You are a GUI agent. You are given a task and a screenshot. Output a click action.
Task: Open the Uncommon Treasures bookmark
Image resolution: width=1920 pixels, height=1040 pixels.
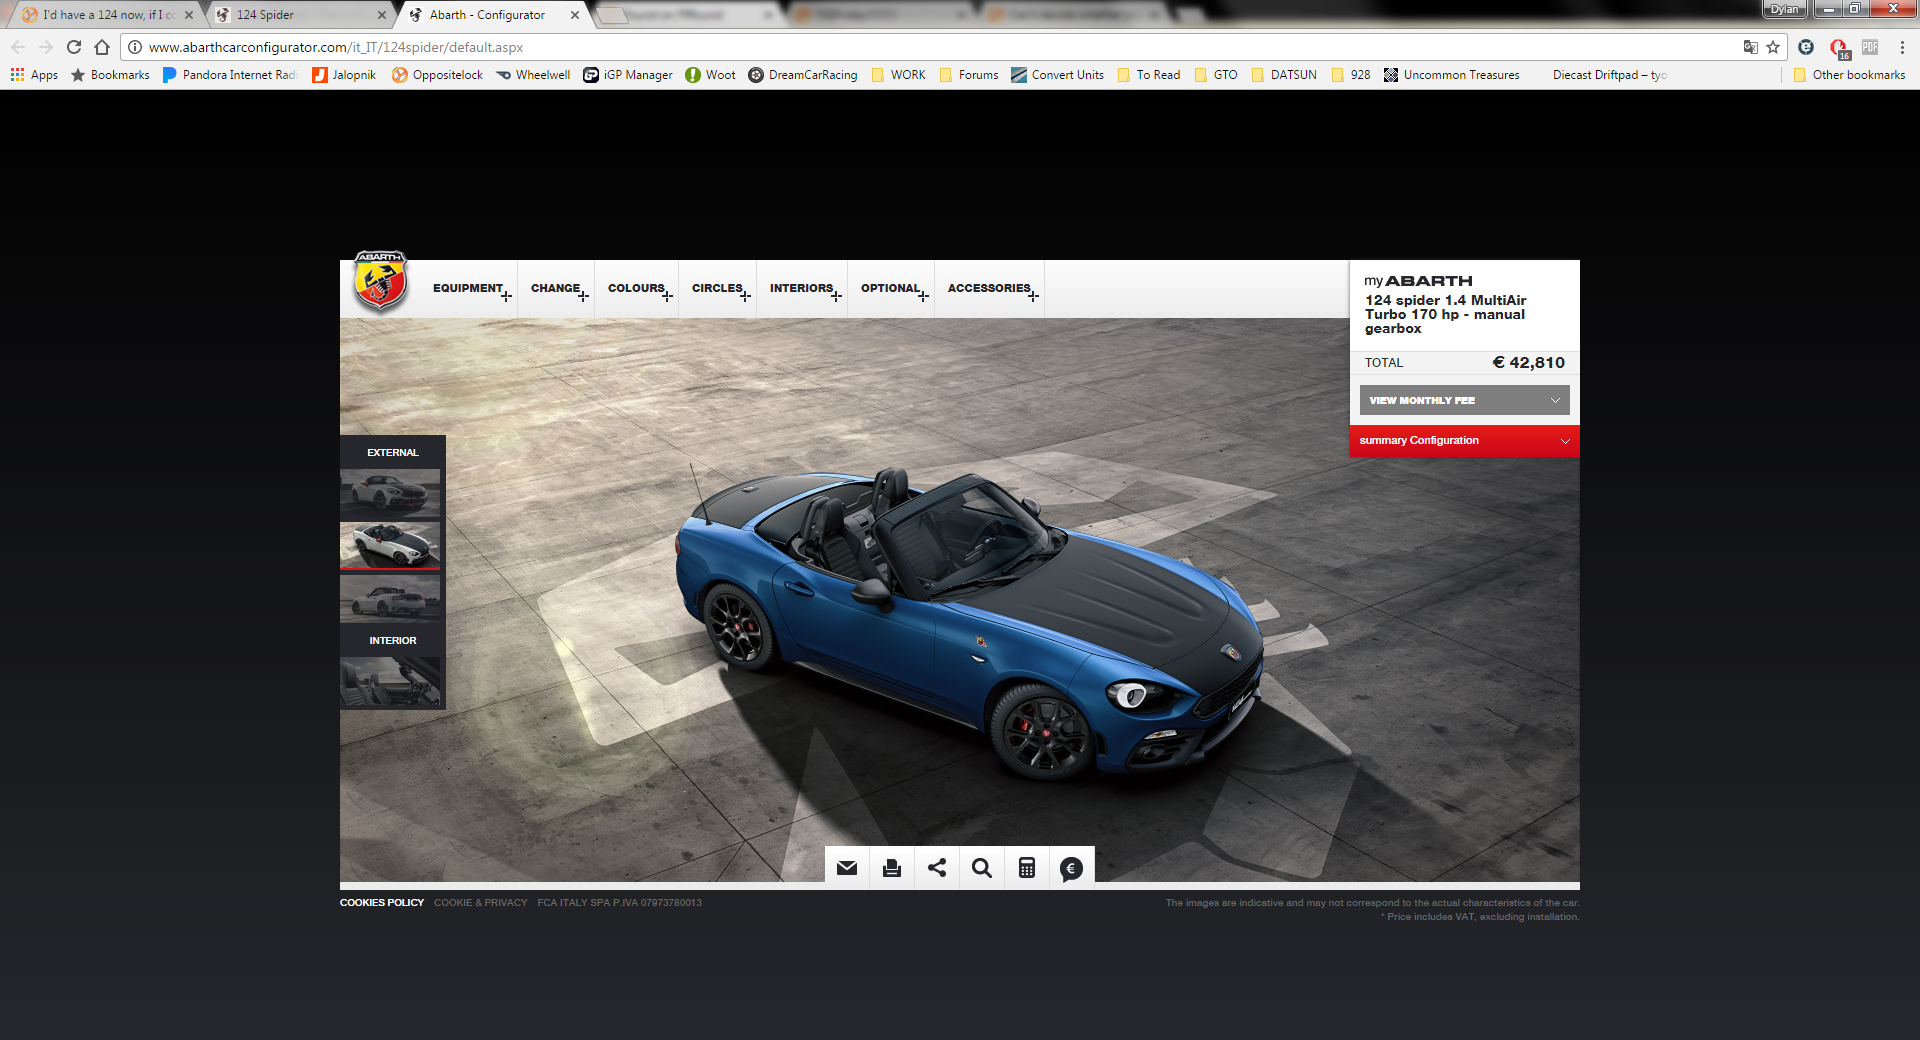[x=1451, y=75]
